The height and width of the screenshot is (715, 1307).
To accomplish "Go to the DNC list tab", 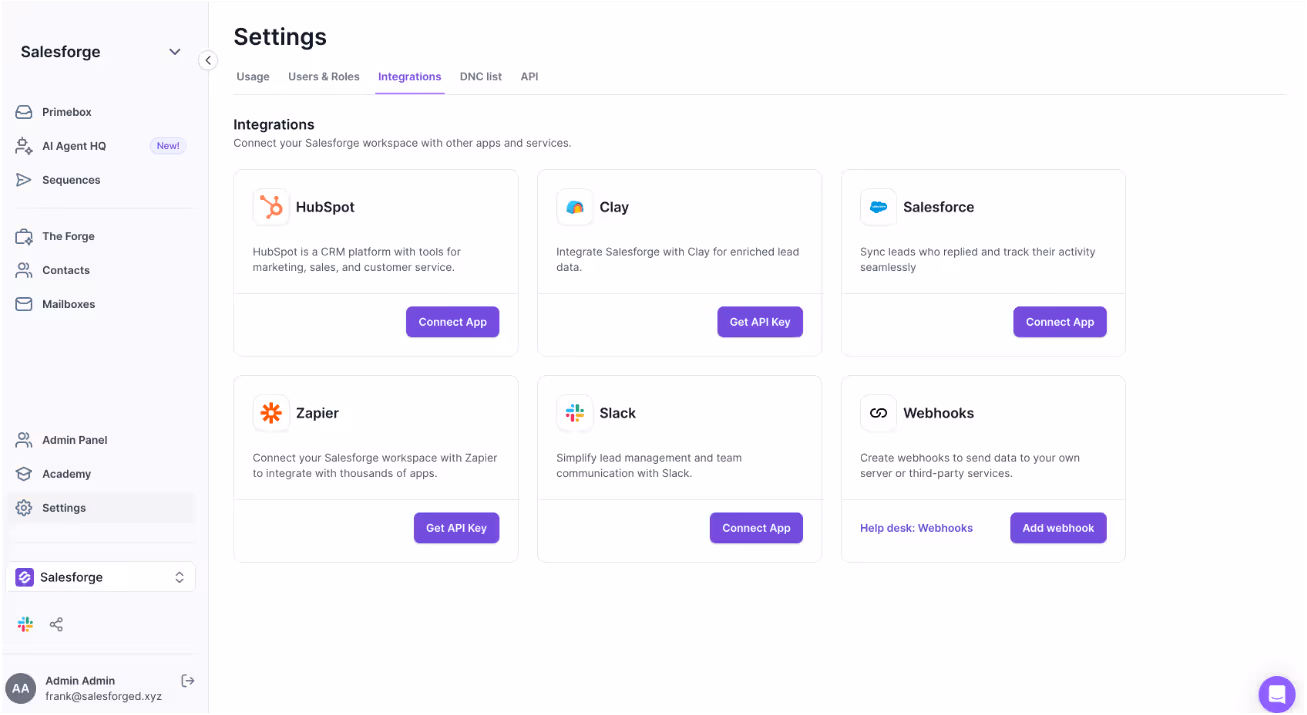I will [x=481, y=76].
